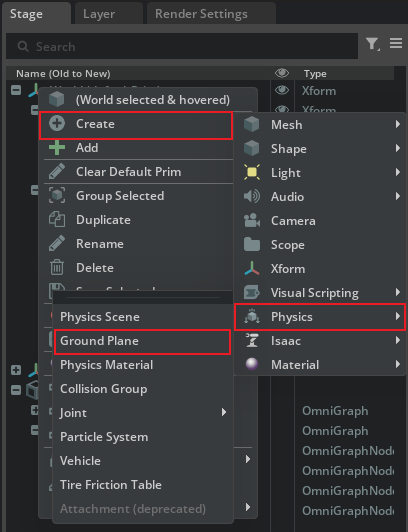Toggle visibility eye for World row

(x=282, y=90)
